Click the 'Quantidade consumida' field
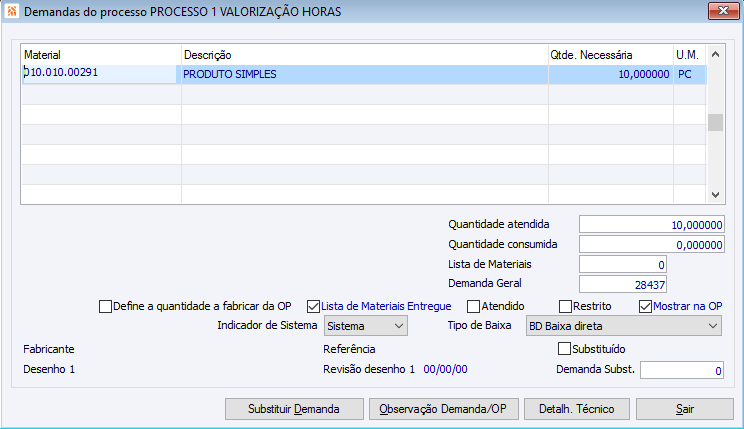 (651, 244)
